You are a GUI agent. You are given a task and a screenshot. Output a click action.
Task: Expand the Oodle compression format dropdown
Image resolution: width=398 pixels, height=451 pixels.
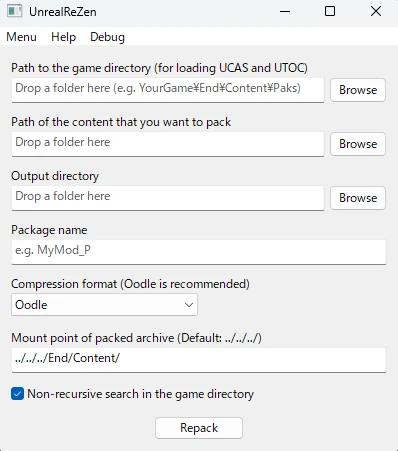104,305
